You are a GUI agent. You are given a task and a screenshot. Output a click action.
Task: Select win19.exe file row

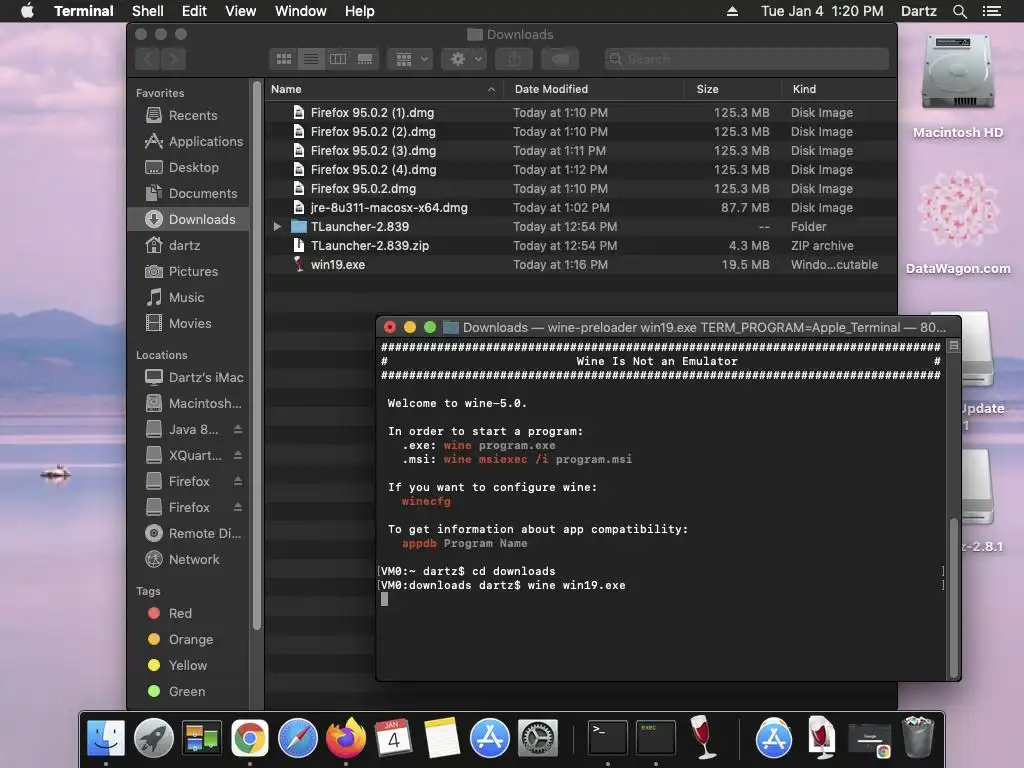point(581,264)
